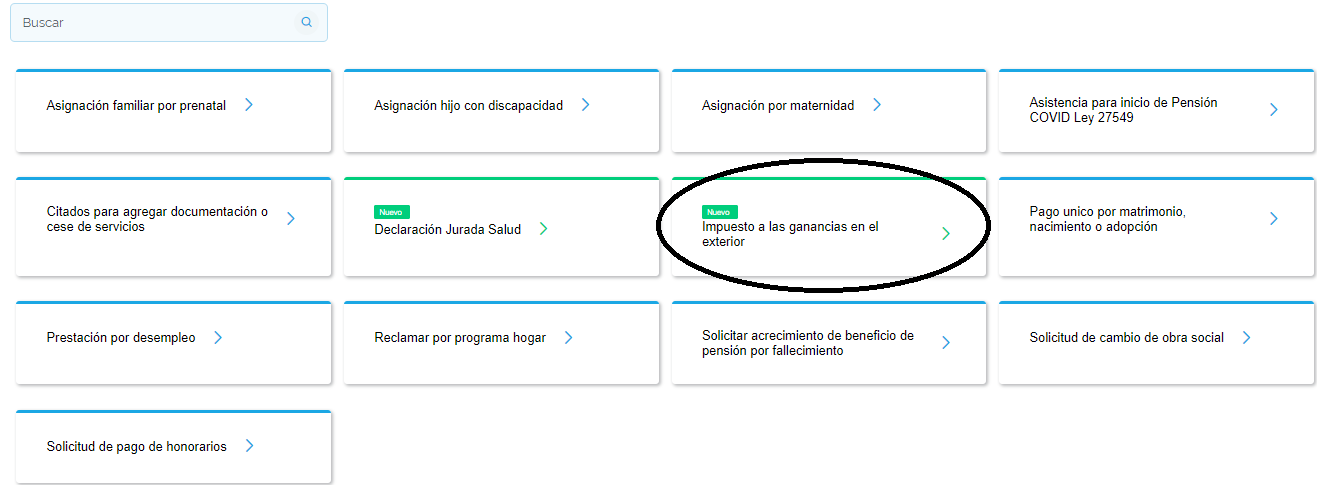This screenshot has width=1317, height=485.
Task: Click arrow next to Solicitud de pago de honorarios
Action: [249, 446]
